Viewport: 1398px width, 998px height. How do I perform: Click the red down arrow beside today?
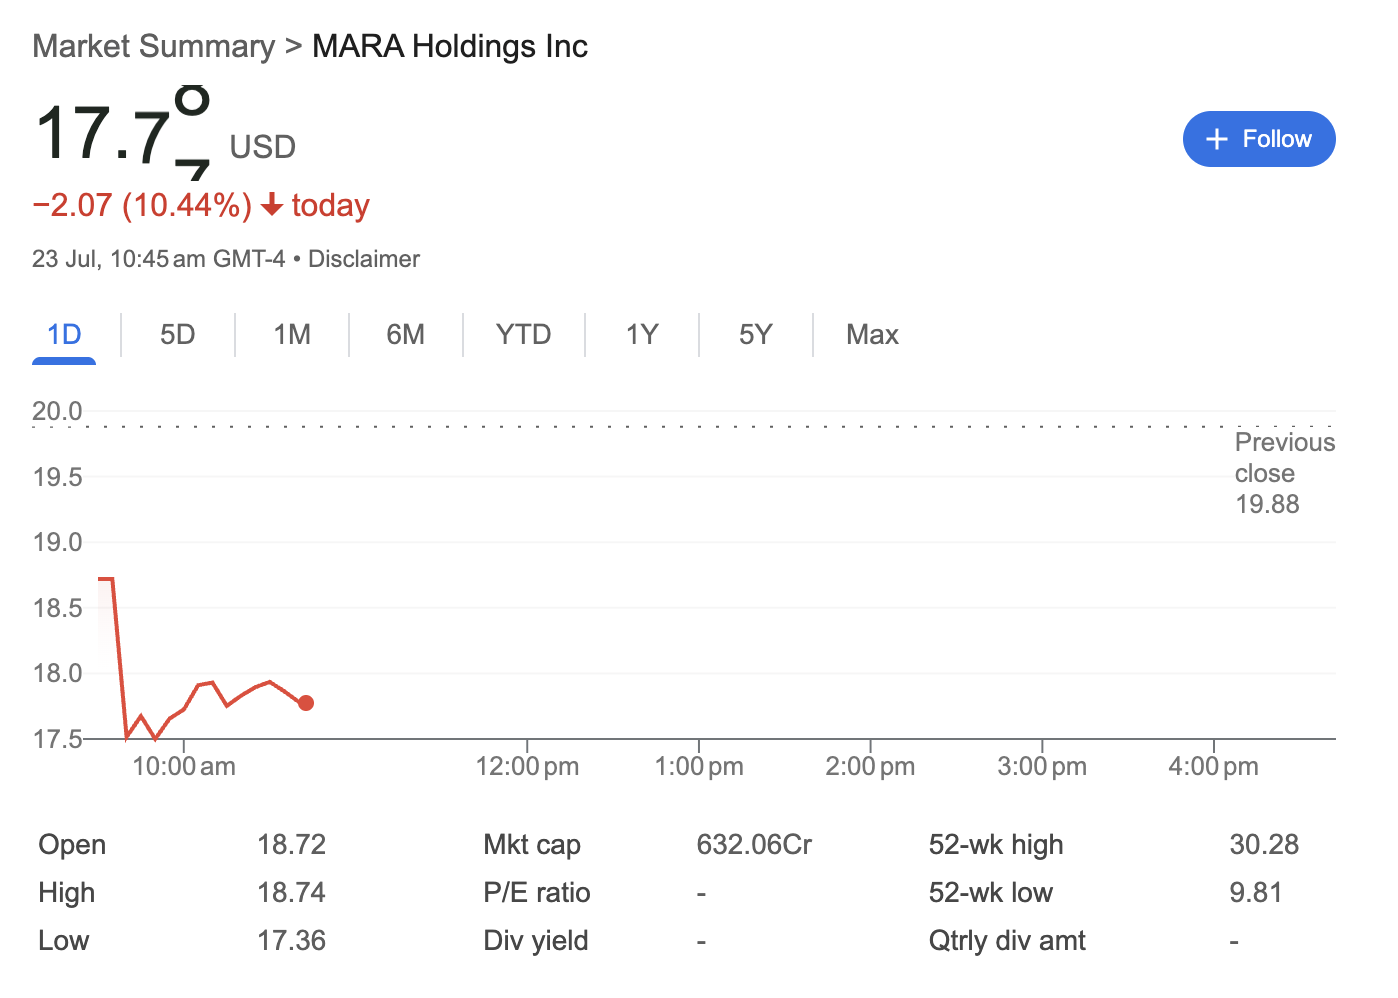pos(271,205)
